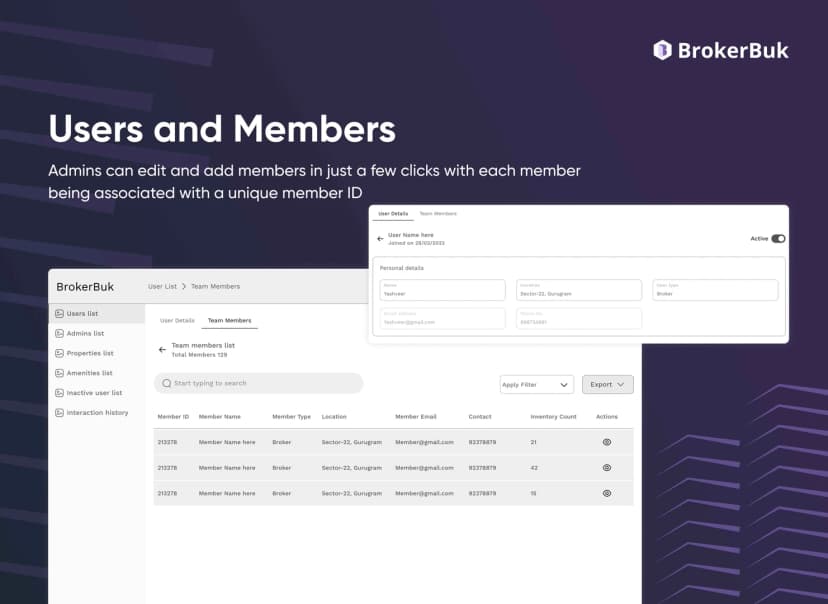
Task: Open Team Members tab on the floating card
Action: tap(438, 214)
